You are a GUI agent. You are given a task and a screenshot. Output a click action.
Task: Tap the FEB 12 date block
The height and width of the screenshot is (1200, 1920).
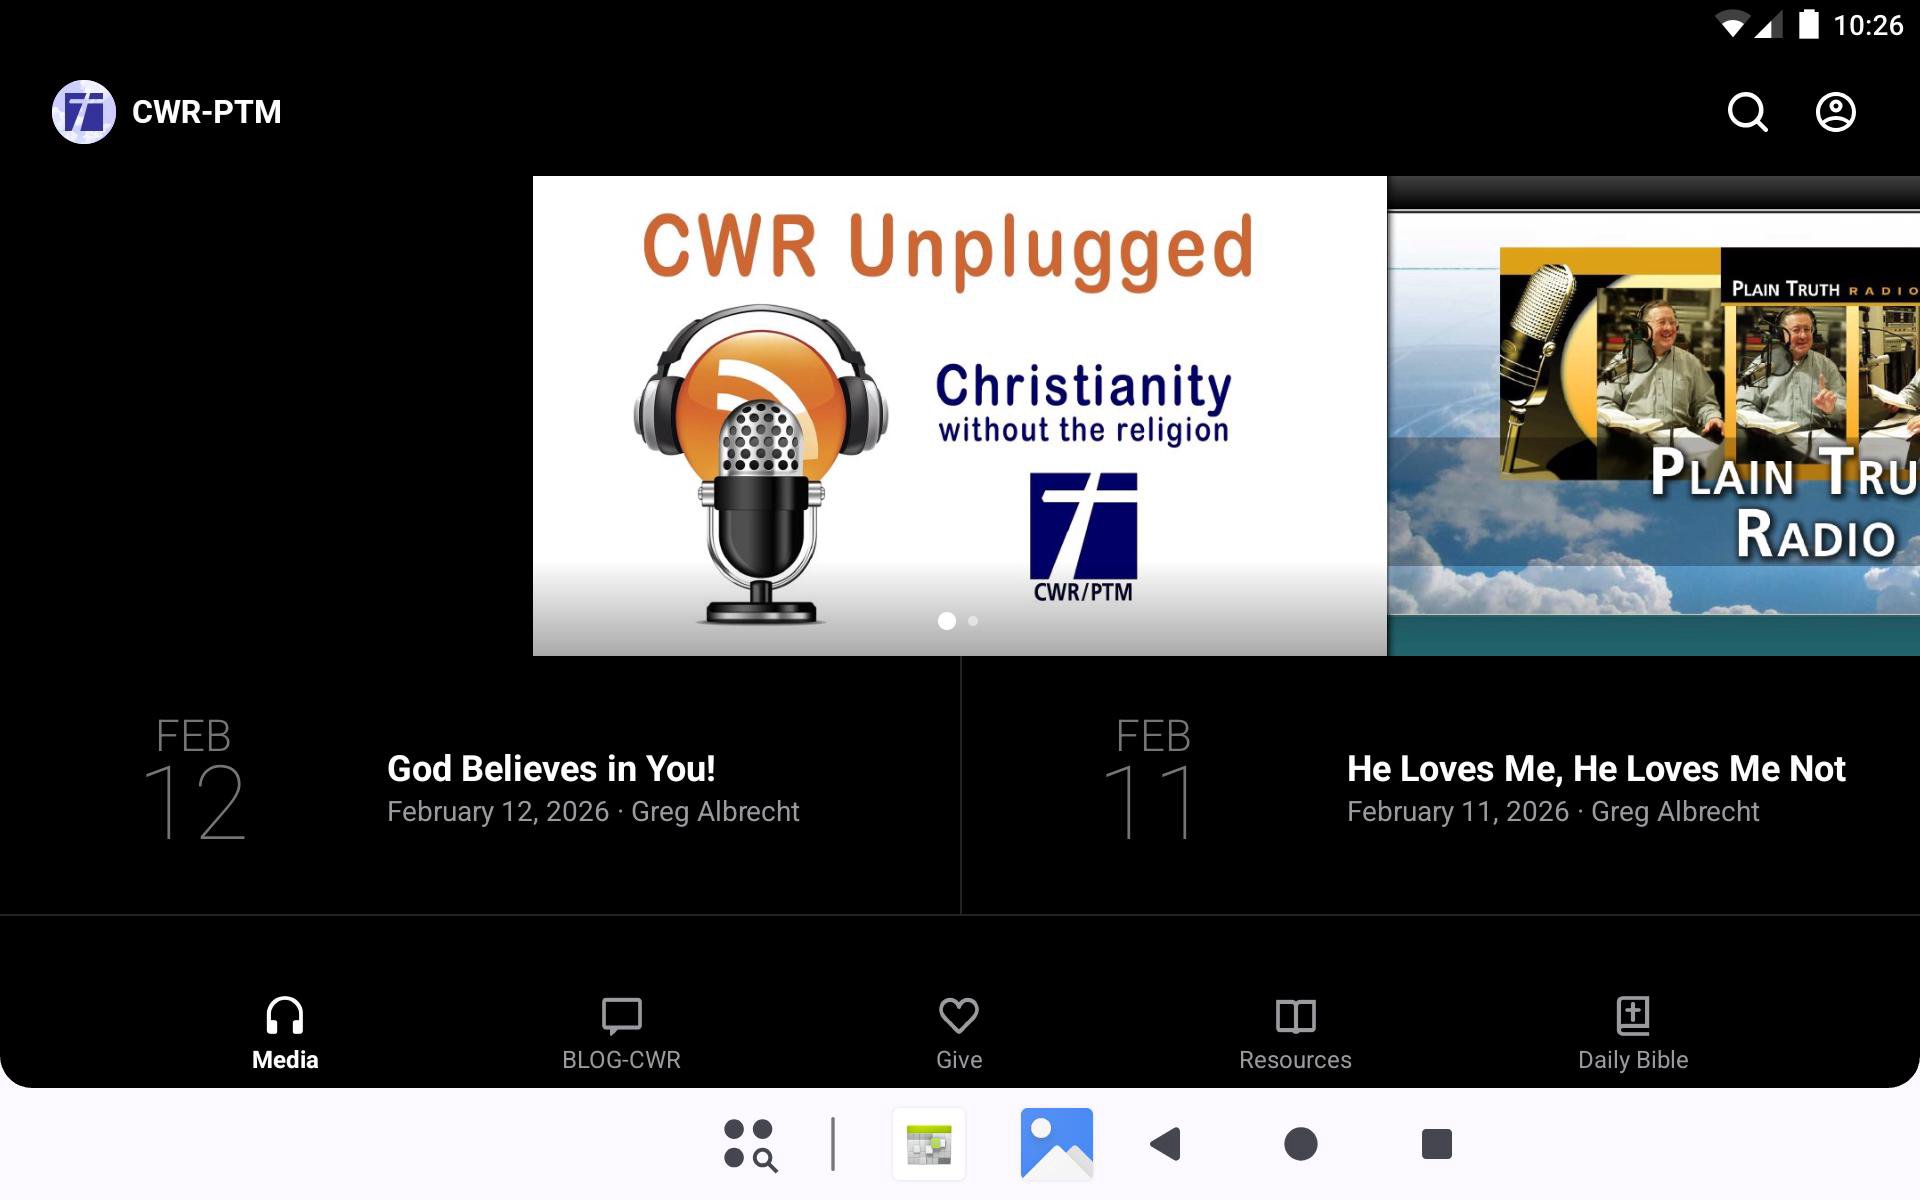point(194,780)
